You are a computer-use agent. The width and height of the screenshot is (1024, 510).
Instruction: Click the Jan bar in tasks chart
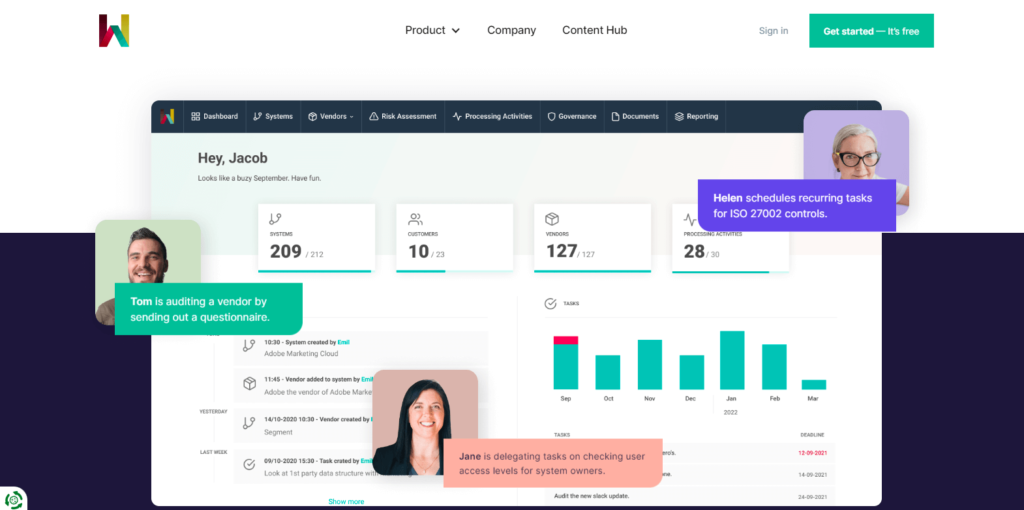coord(732,360)
